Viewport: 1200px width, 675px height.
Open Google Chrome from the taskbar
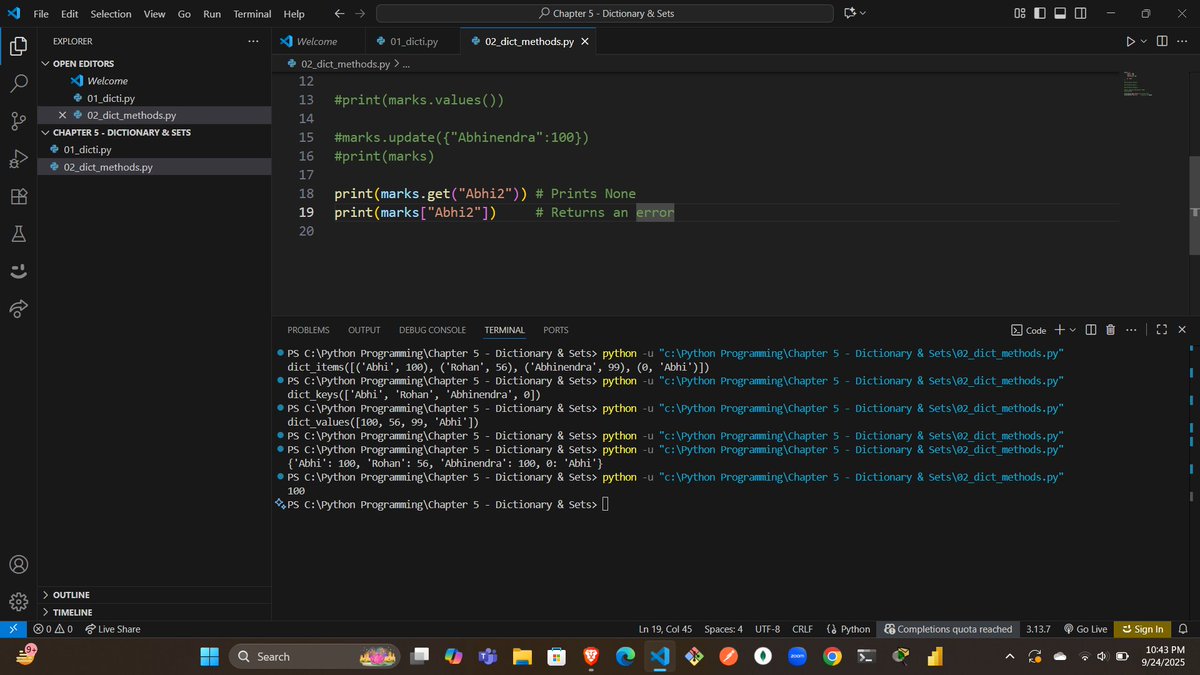[832, 656]
